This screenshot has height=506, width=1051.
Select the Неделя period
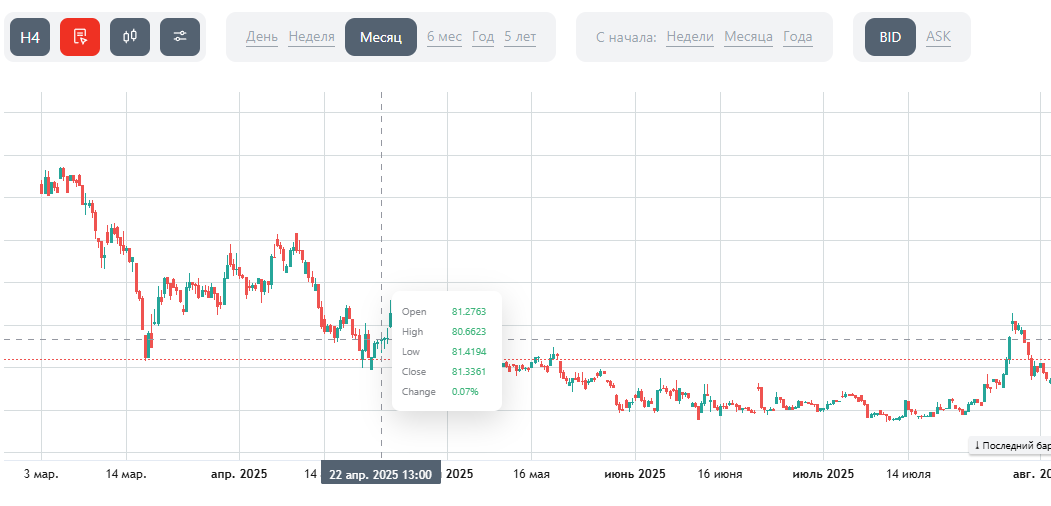click(312, 37)
